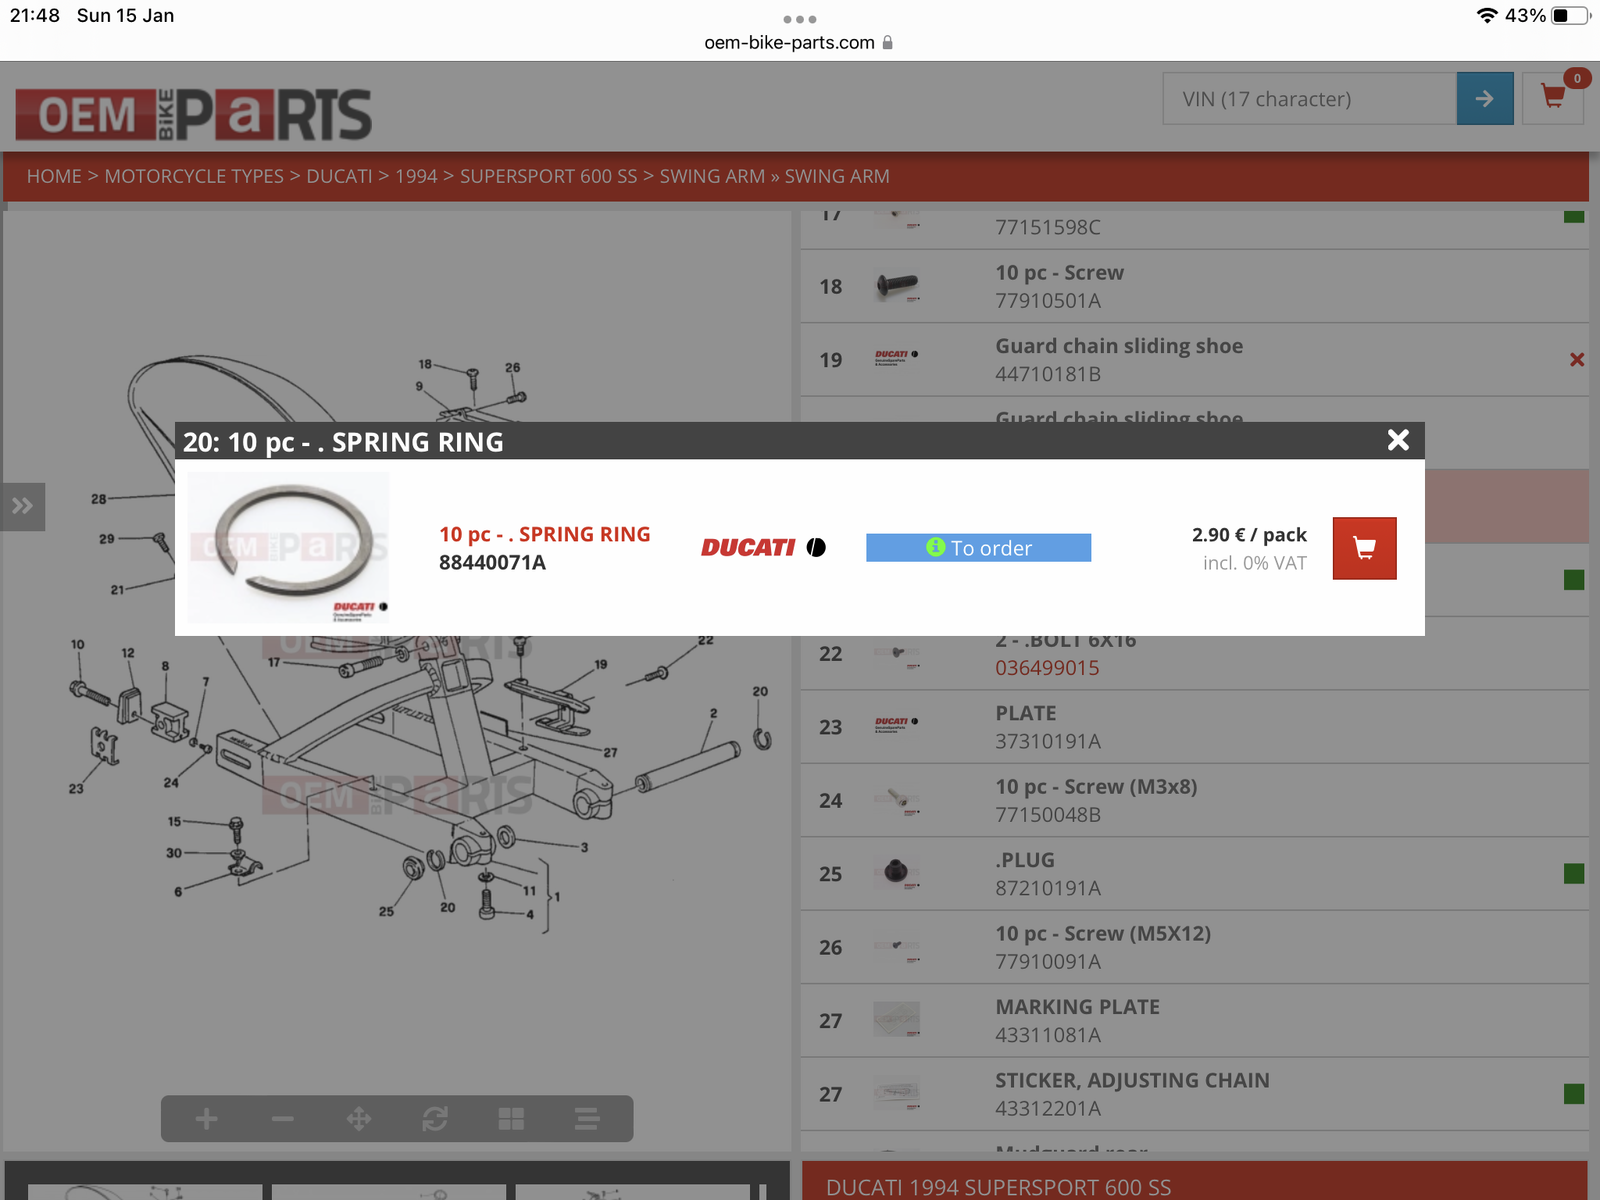Screen dimensions: 1600x1200
Task: Click the 2.90 € / pack price
Action: pyautogui.click(x=1249, y=535)
